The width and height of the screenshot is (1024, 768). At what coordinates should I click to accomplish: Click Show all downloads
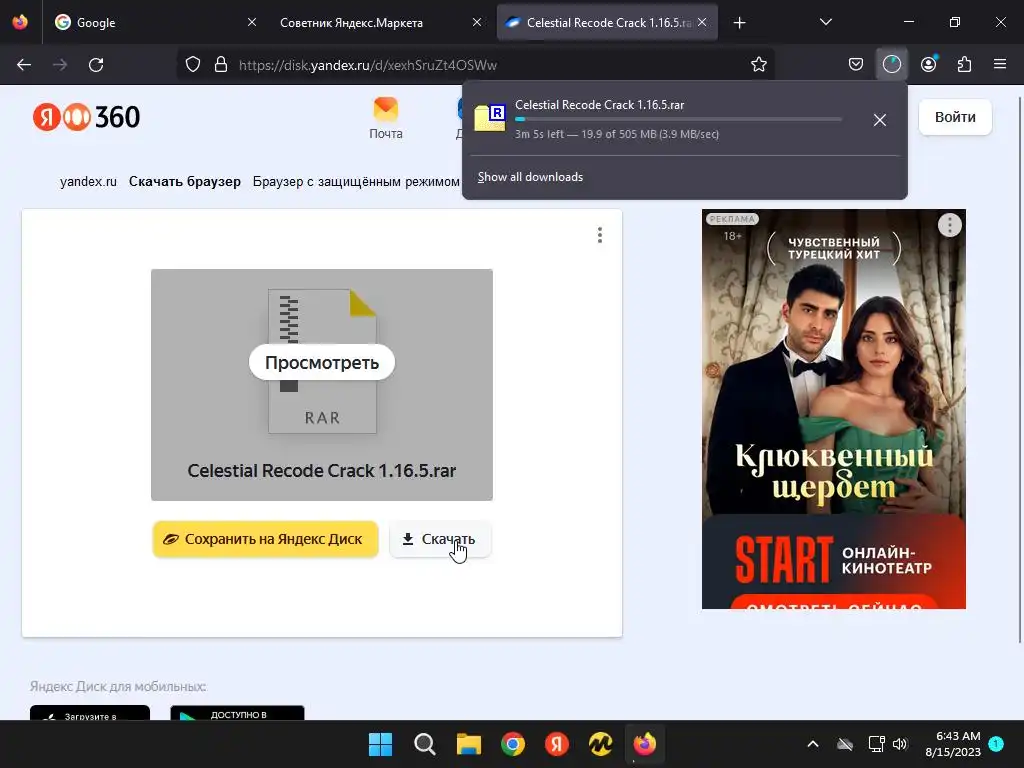[x=530, y=177]
